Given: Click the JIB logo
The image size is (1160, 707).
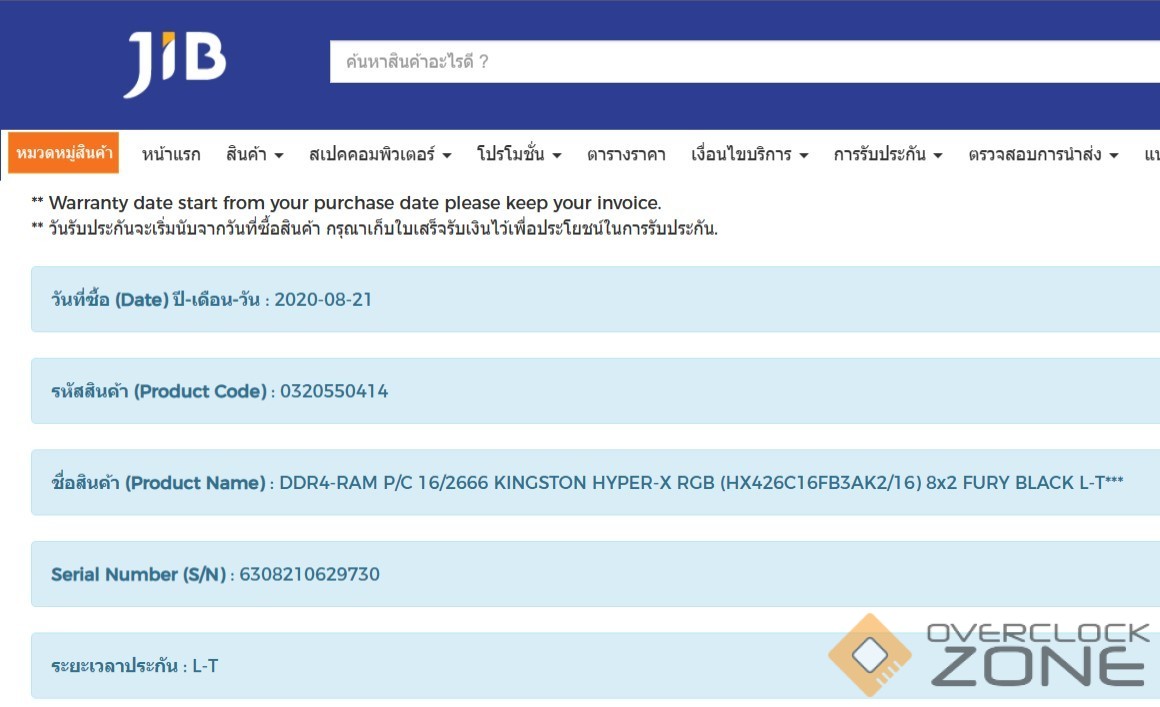Looking at the screenshot, I should [175, 64].
